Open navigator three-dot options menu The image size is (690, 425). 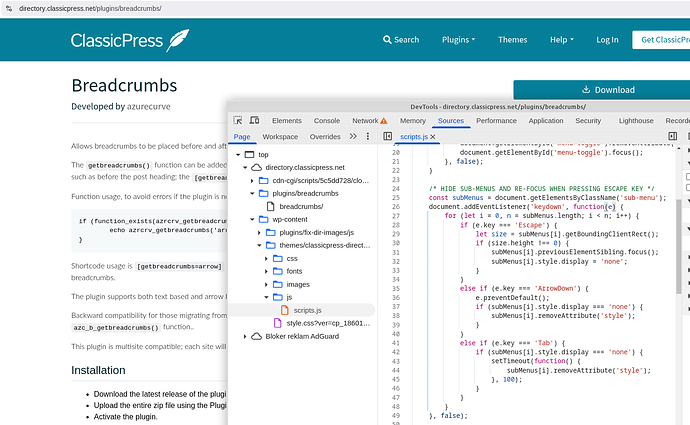368,136
